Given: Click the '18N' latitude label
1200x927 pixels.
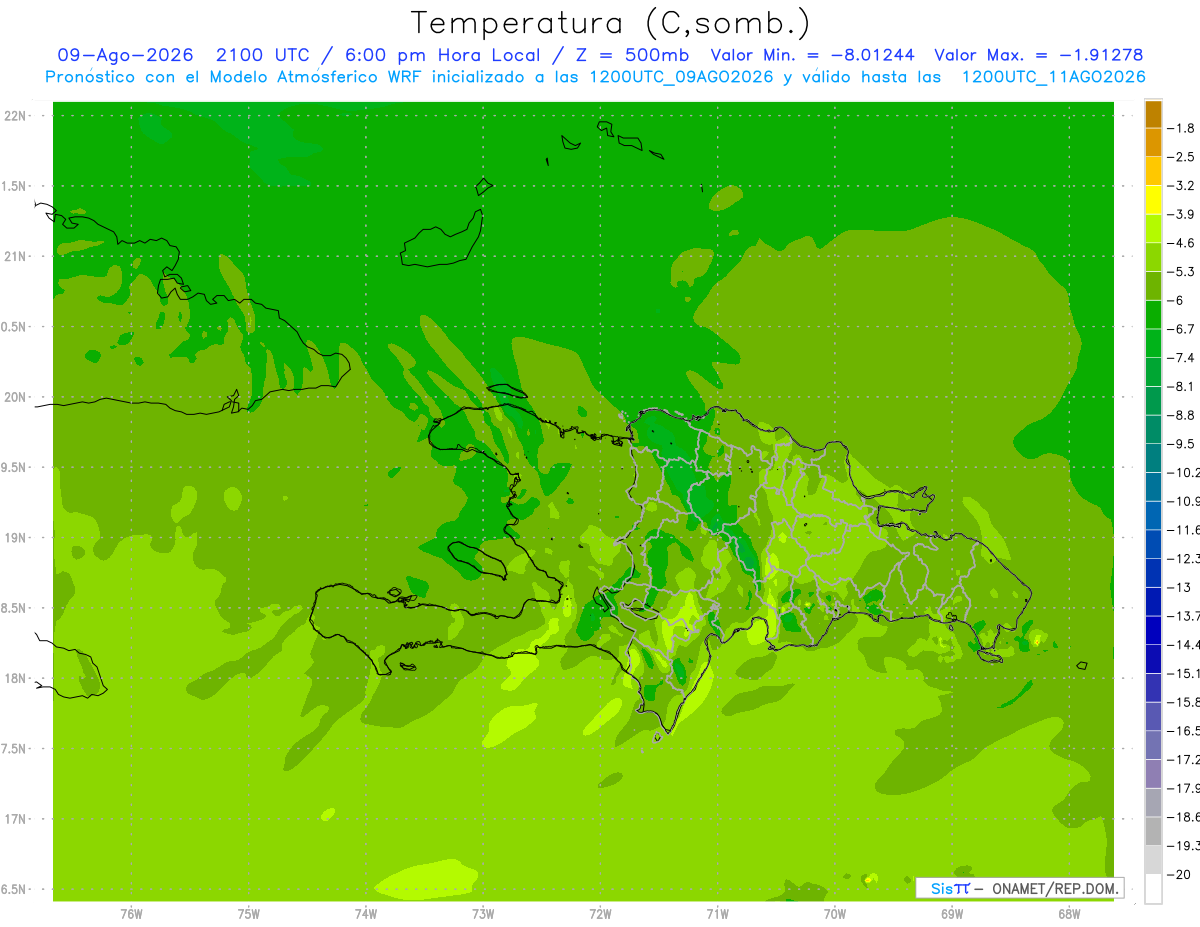Looking at the screenshot, I should 16,678.
